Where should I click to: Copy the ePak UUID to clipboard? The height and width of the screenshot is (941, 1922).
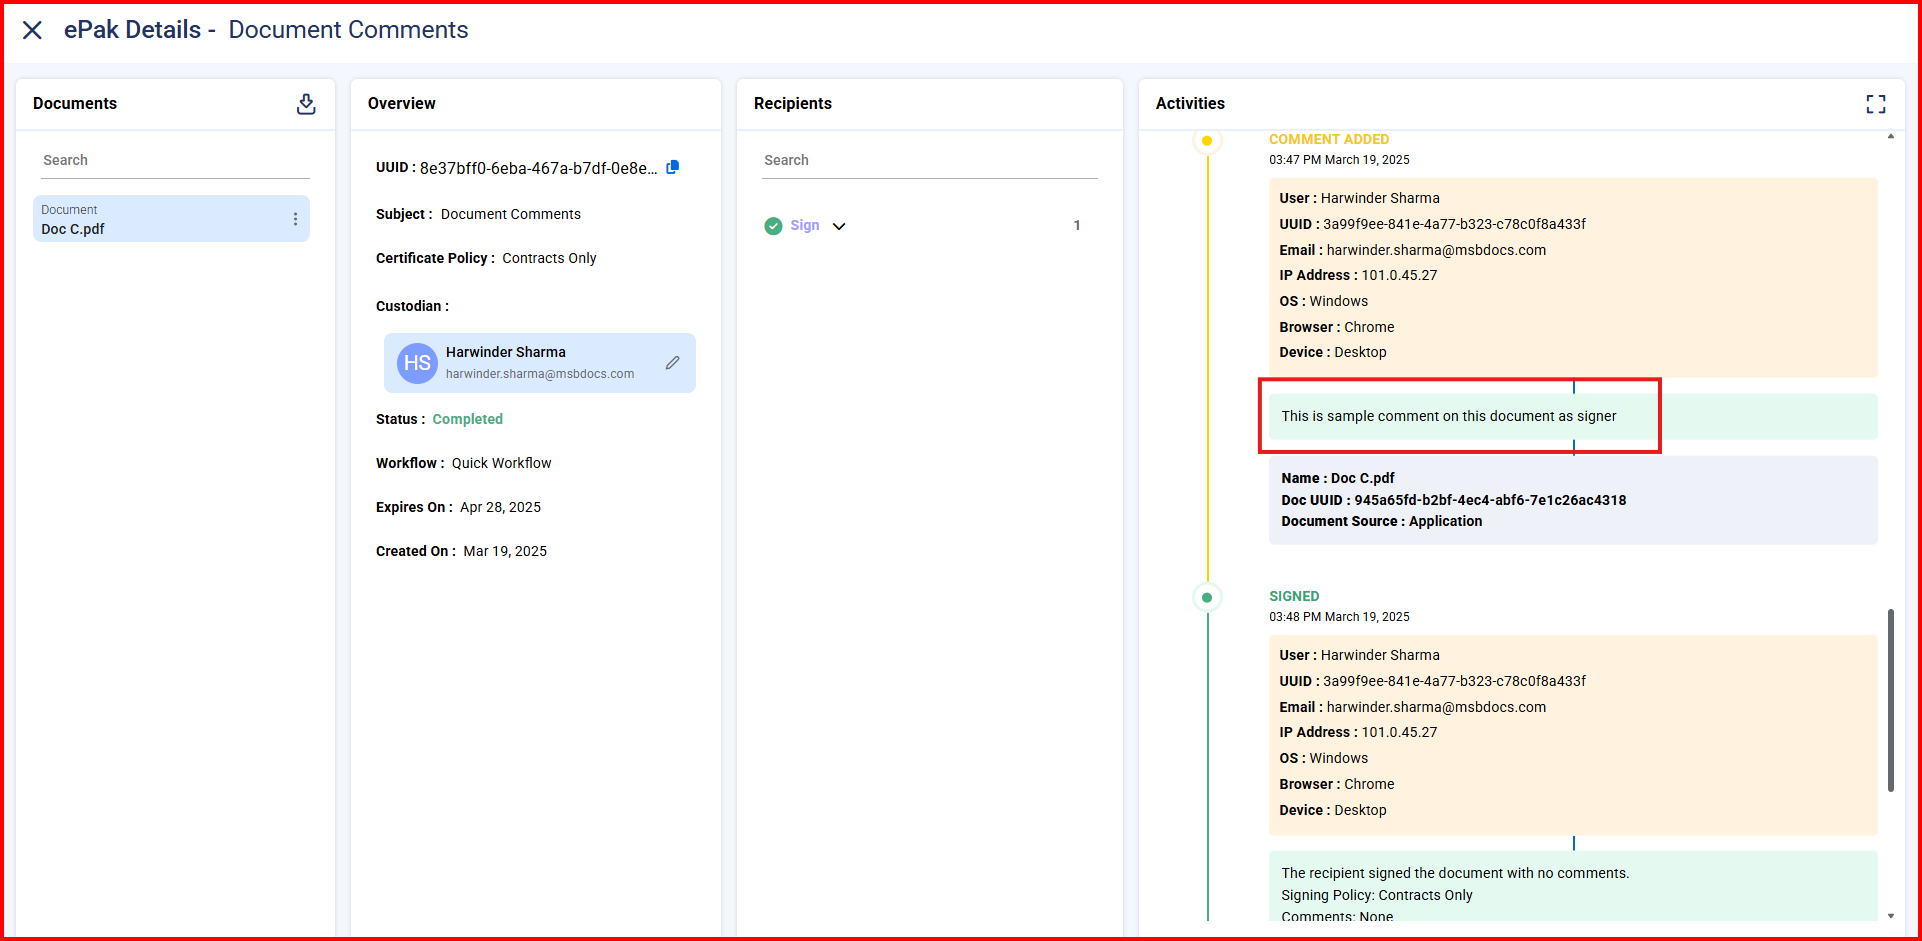coord(673,167)
